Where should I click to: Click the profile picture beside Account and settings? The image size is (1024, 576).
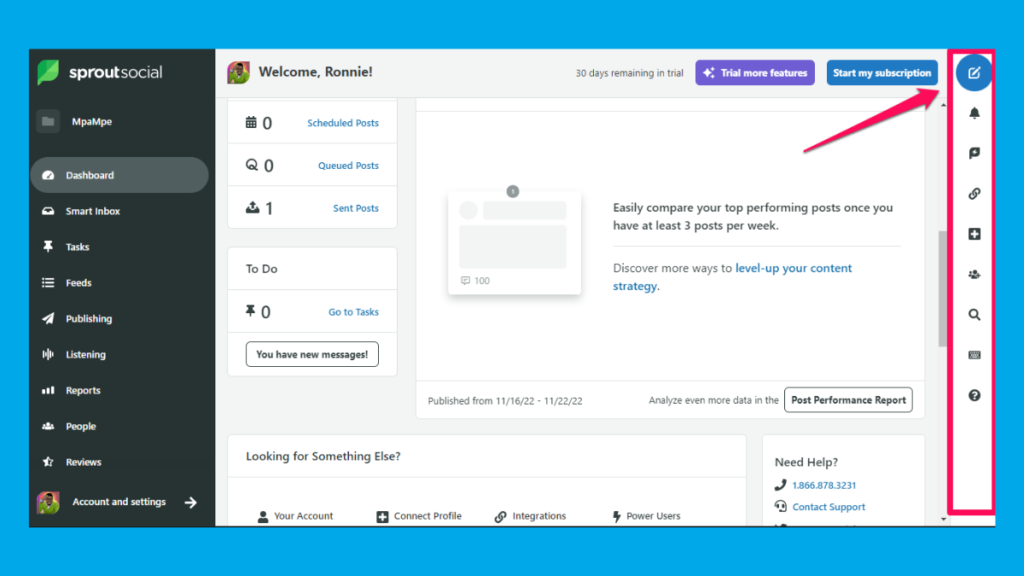tap(48, 502)
